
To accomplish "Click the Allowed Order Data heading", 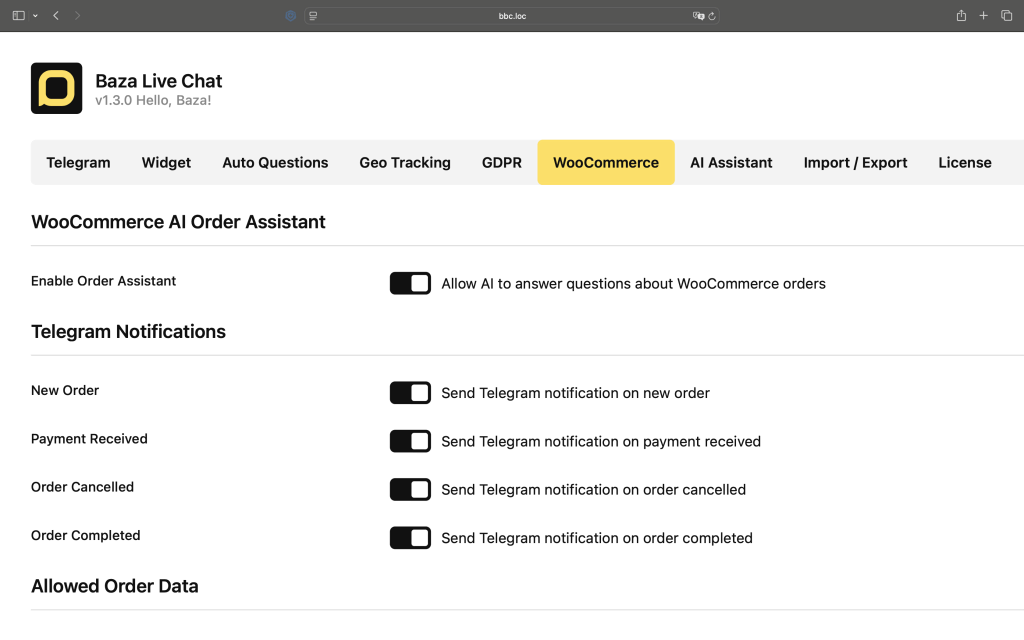I will point(115,586).
